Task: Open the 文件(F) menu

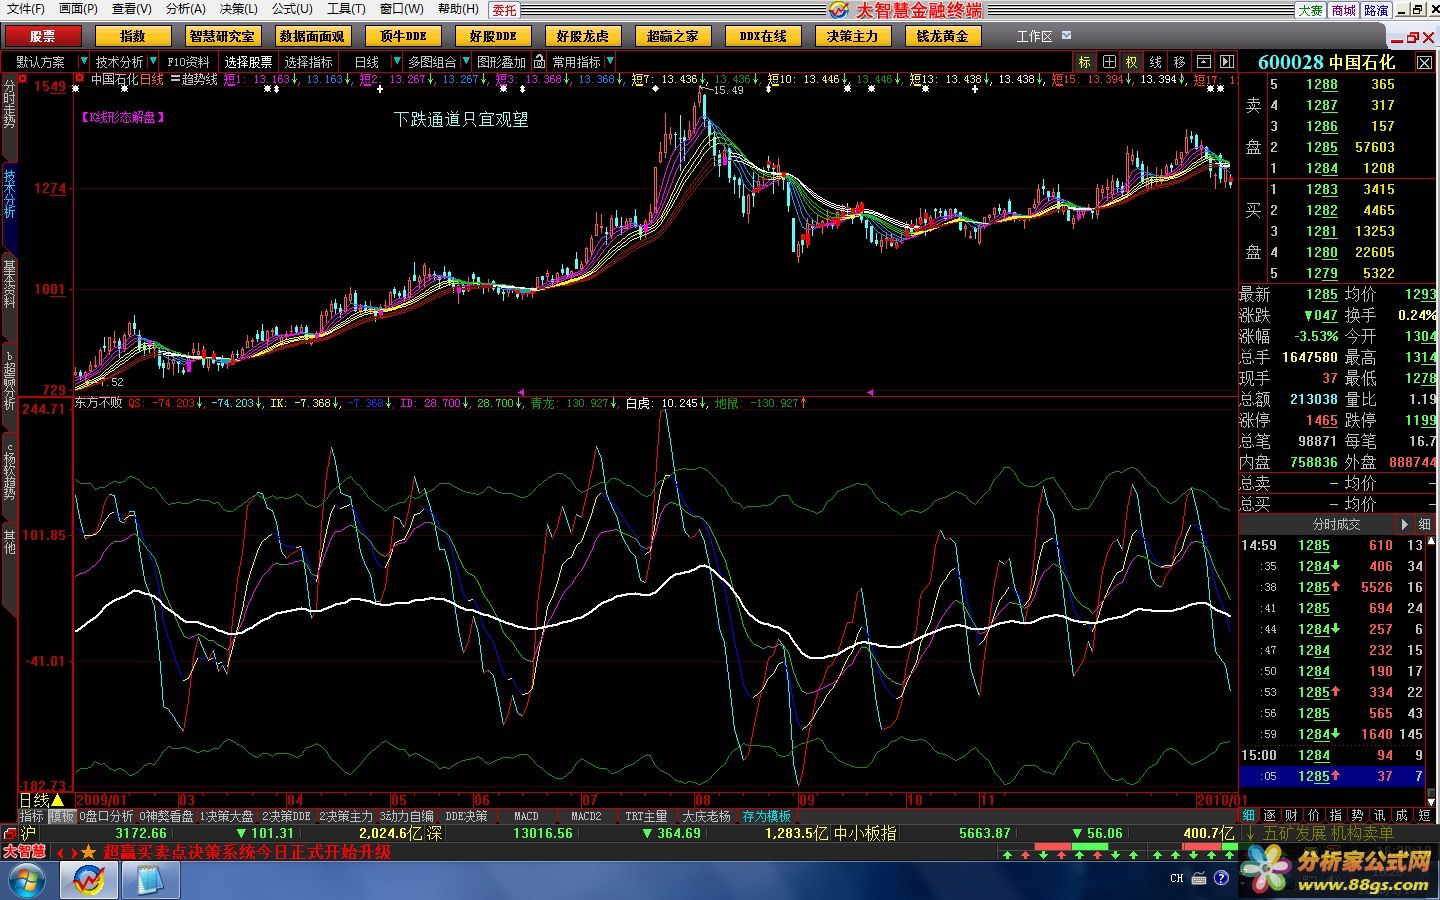Action: [x=25, y=9]
